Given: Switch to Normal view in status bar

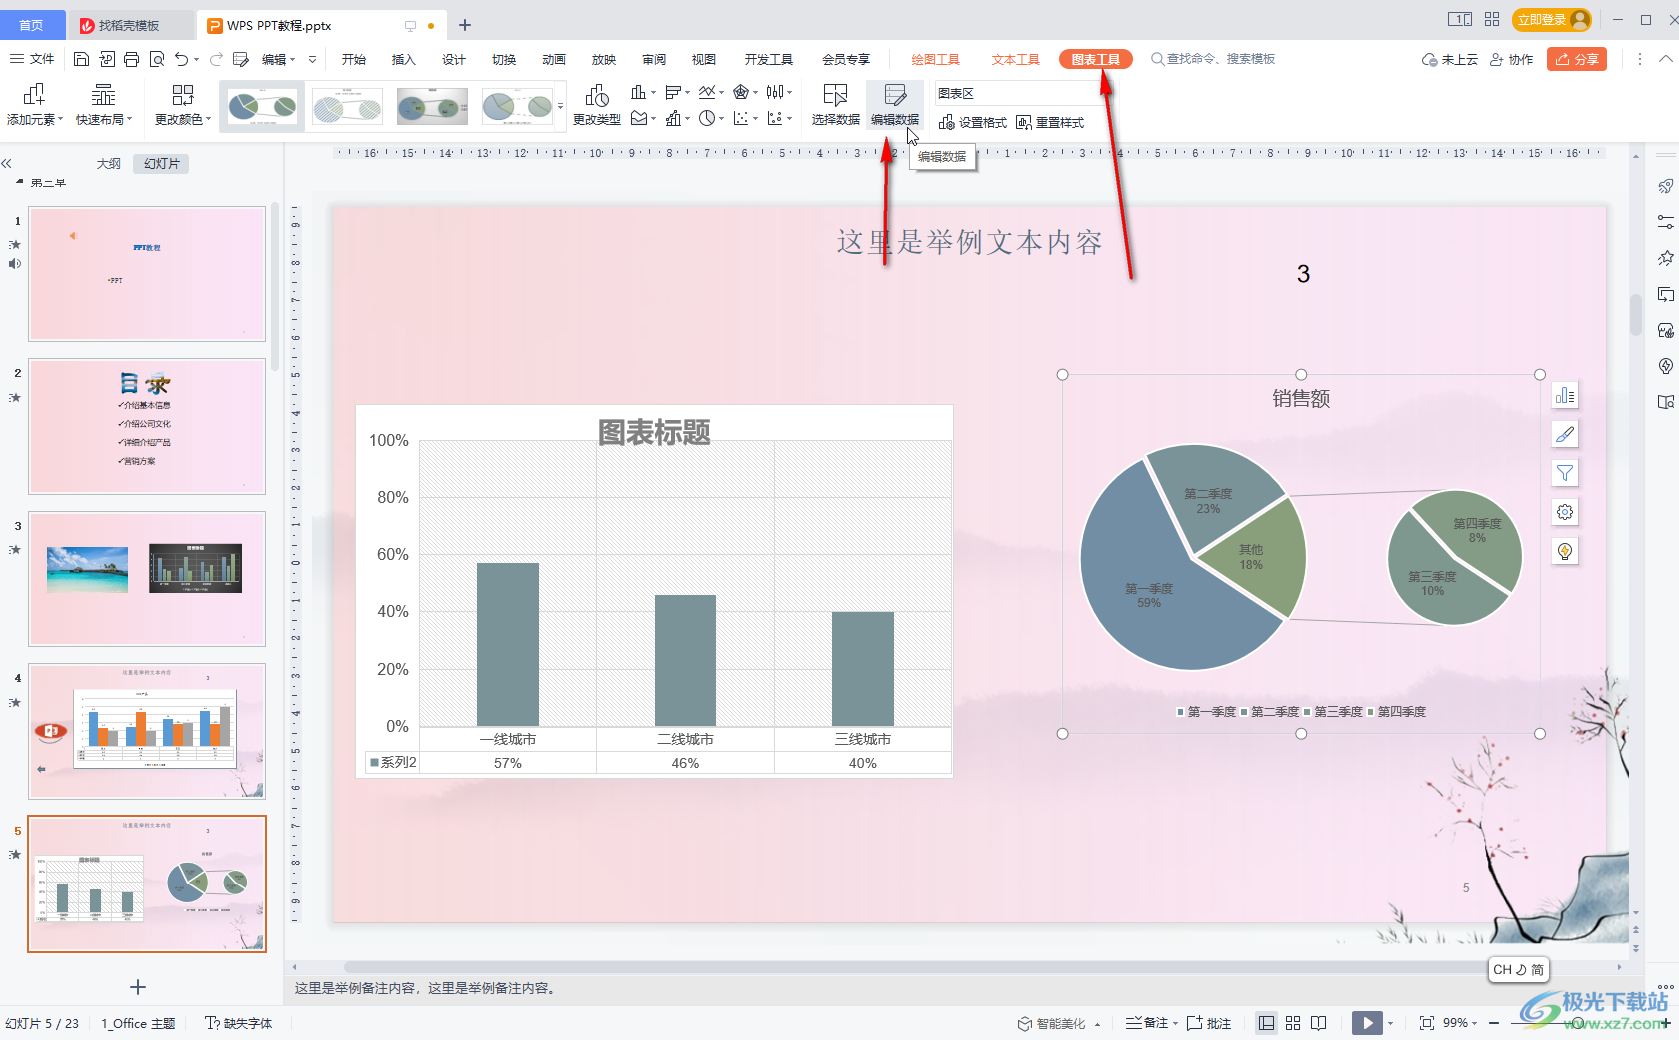Looking at the screenshot, I should point(1266,1023).
